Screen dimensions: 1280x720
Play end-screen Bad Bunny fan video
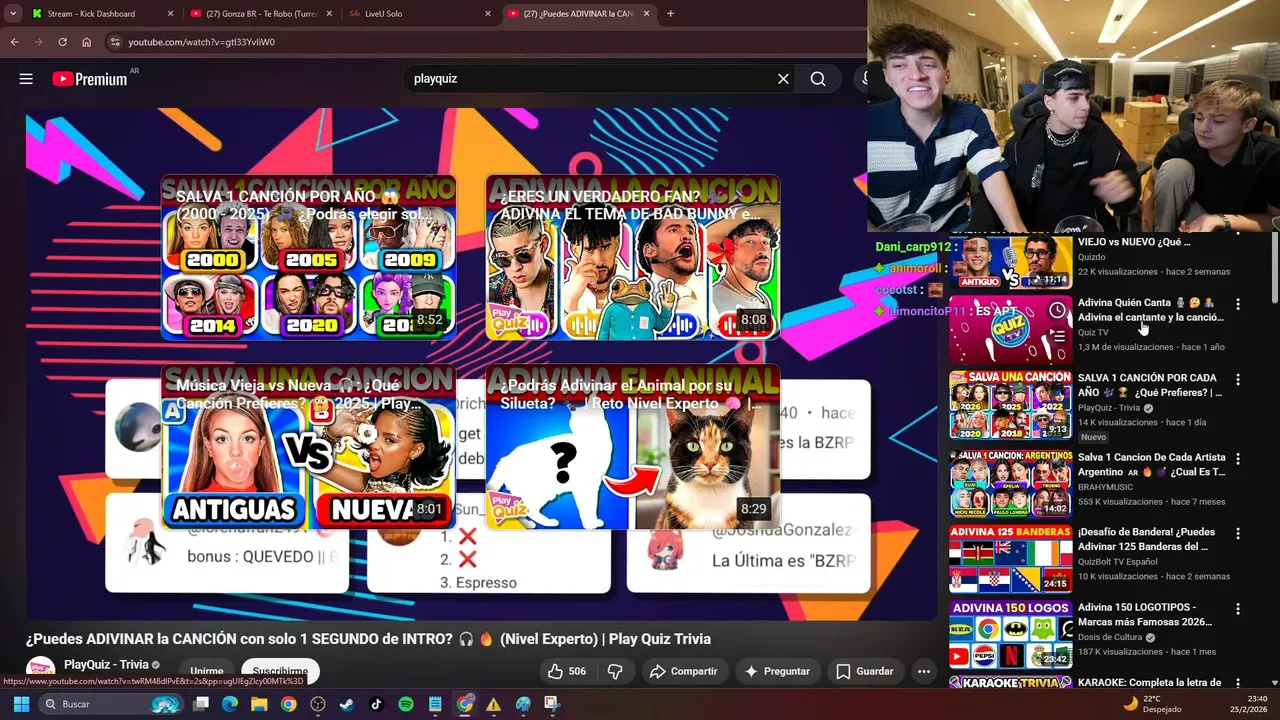coord(633,258)
